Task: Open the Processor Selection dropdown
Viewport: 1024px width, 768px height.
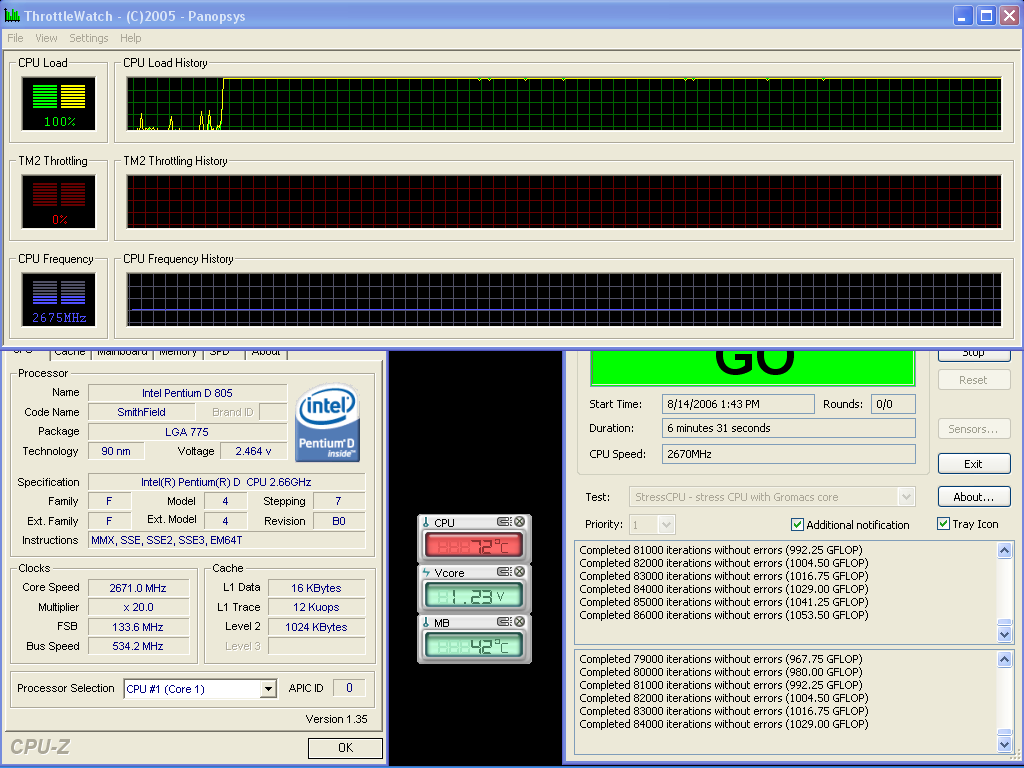Action: 268,688
